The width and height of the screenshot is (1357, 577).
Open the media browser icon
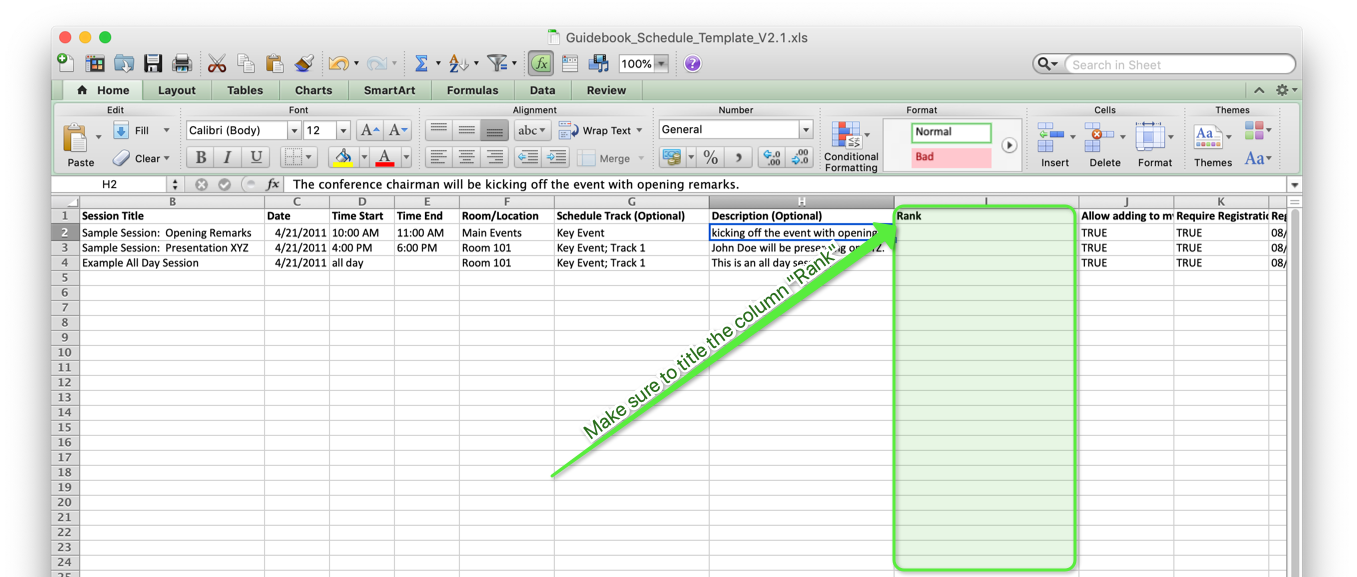599,64
